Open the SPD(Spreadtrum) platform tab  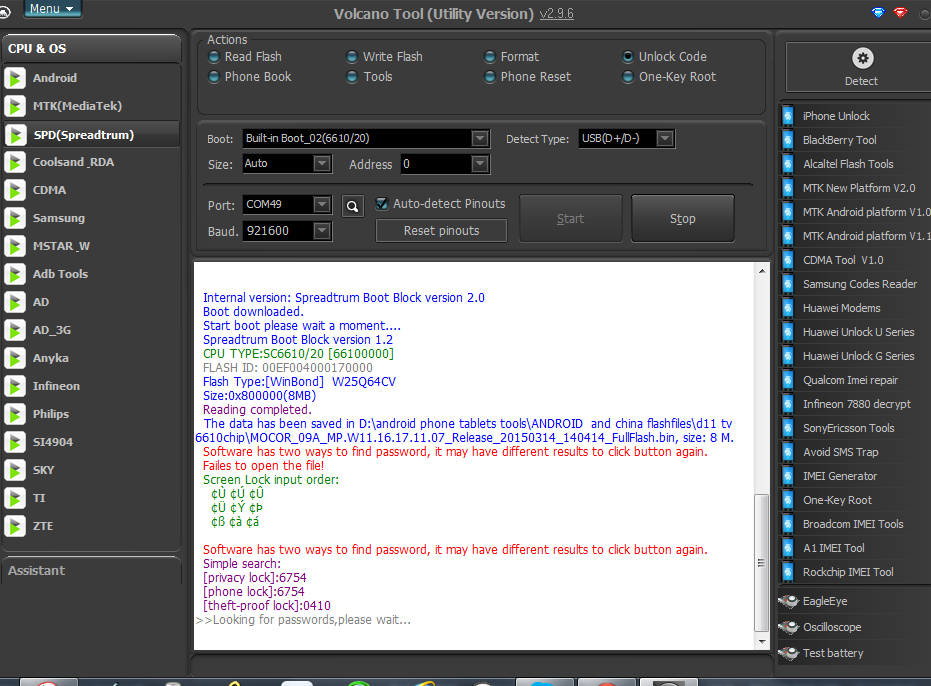[x=91, y=135]
